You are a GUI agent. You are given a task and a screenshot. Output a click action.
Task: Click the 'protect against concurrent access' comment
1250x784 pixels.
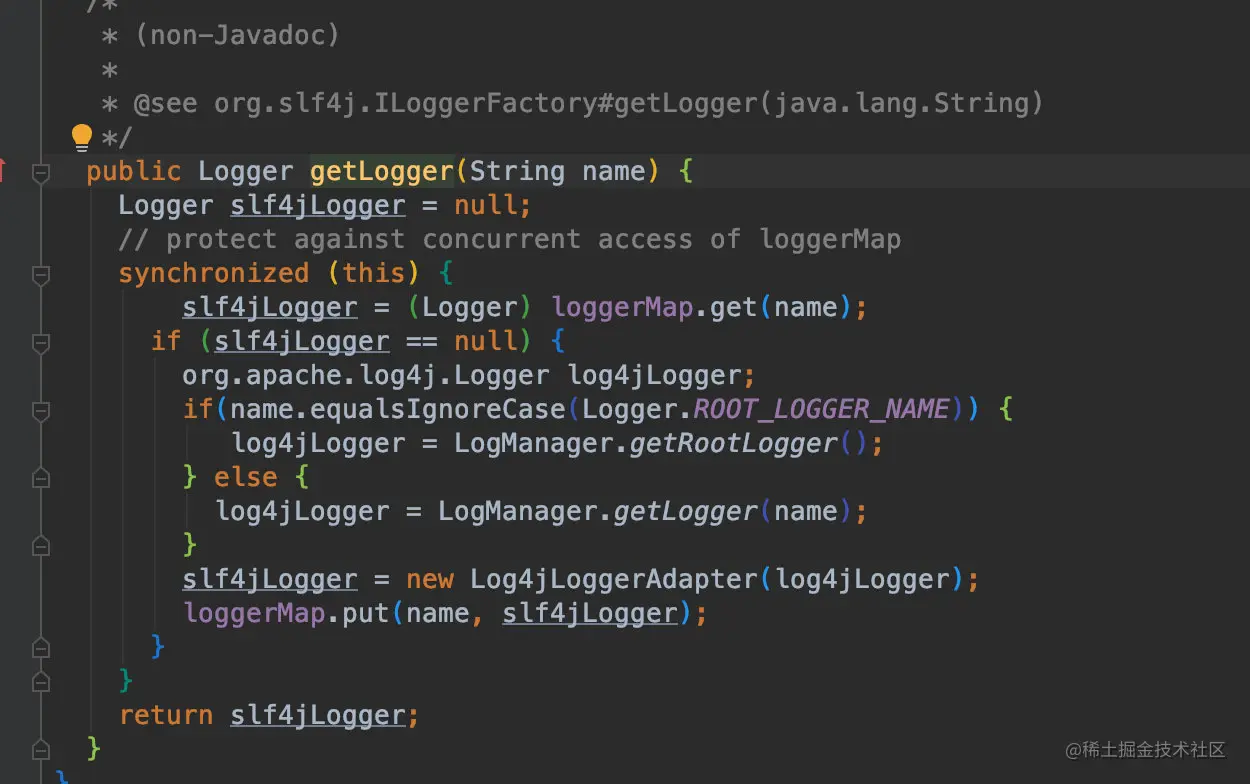tap(509, 240)
